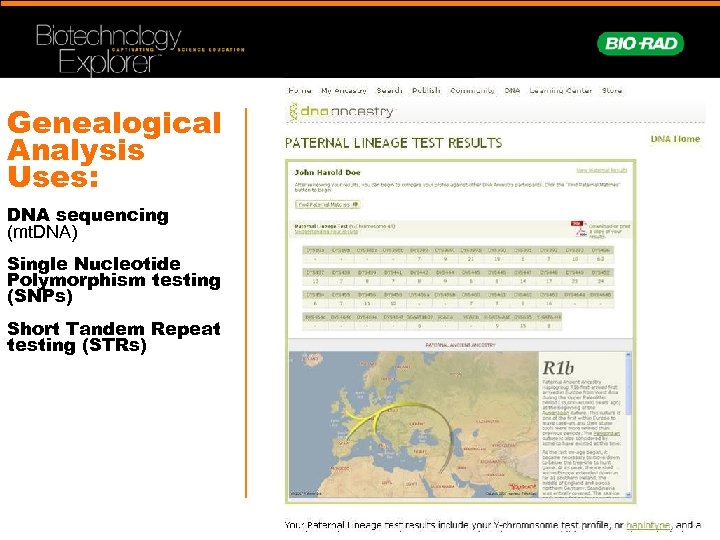Select the DNA navigation item

pos(512,90)
